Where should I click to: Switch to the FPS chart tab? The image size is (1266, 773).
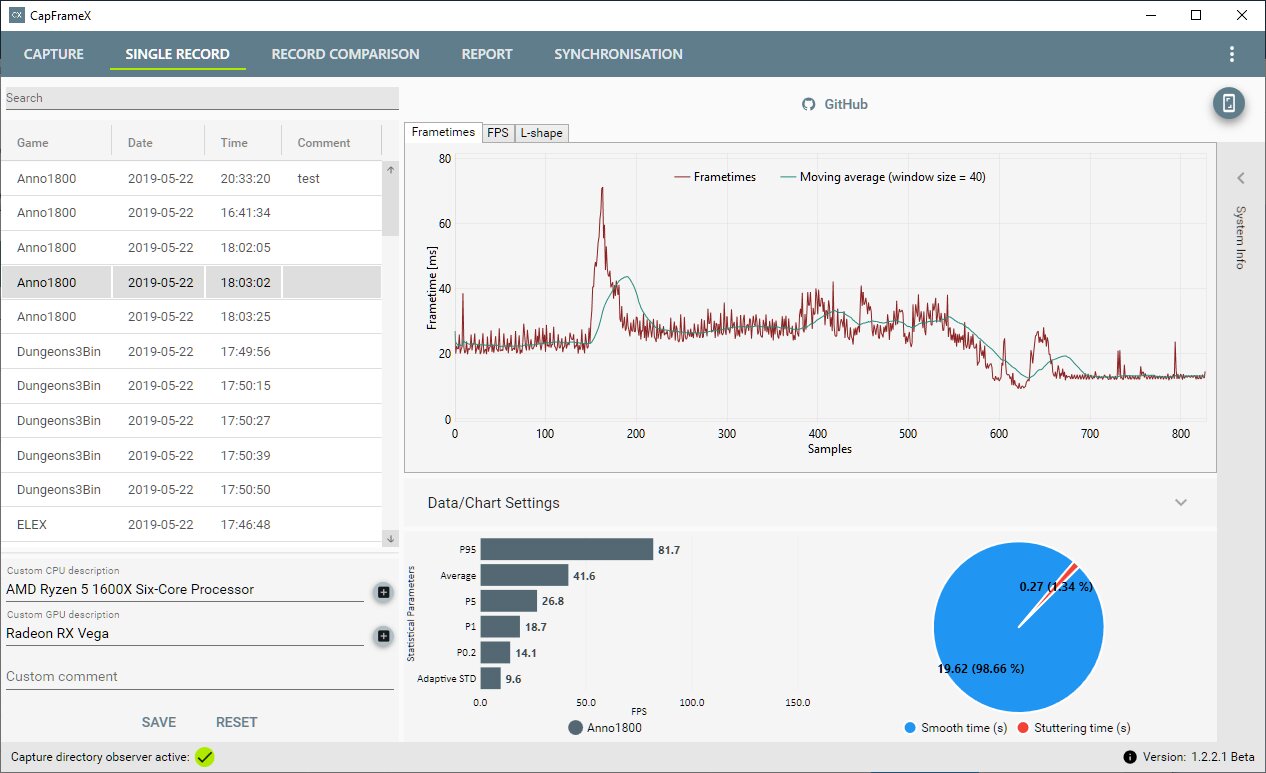(498, 133)
